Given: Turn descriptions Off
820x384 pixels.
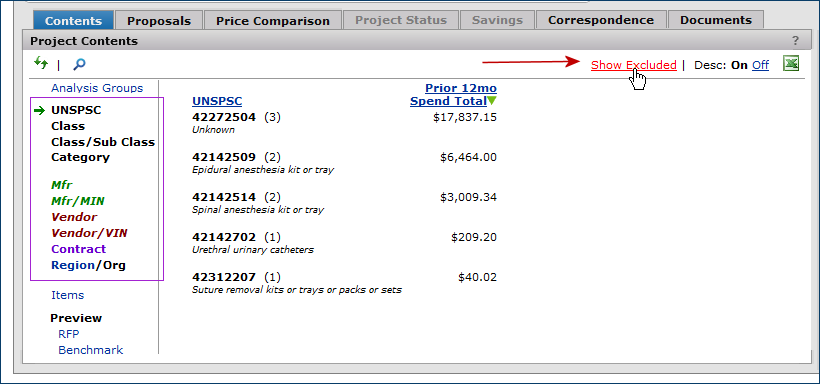Looking at the screenshot, I should coord(760,65).
